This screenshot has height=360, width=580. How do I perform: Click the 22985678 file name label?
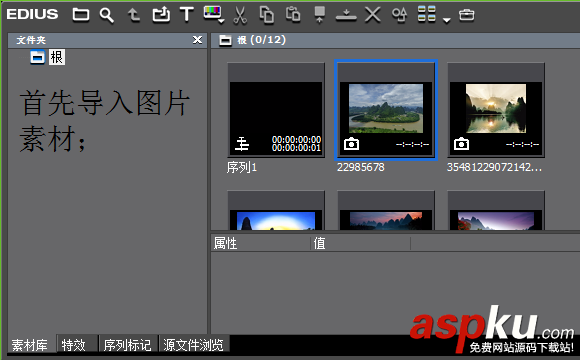pyautogui.click(x=361, y=167)
